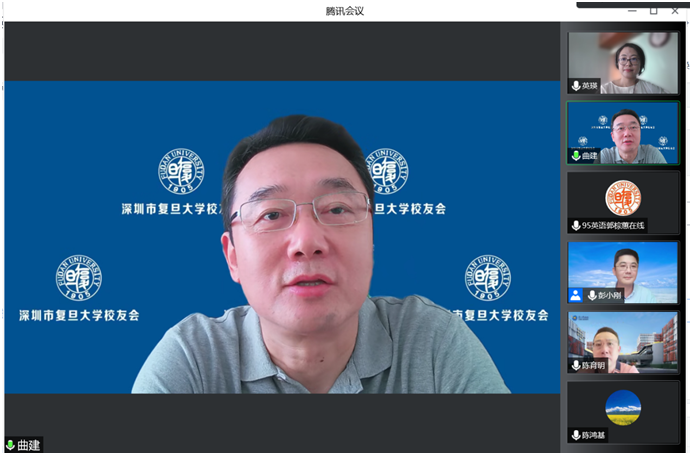The image size is (692, 455).
Task: Click the main speaker video of 曲建
Action: 282,237
